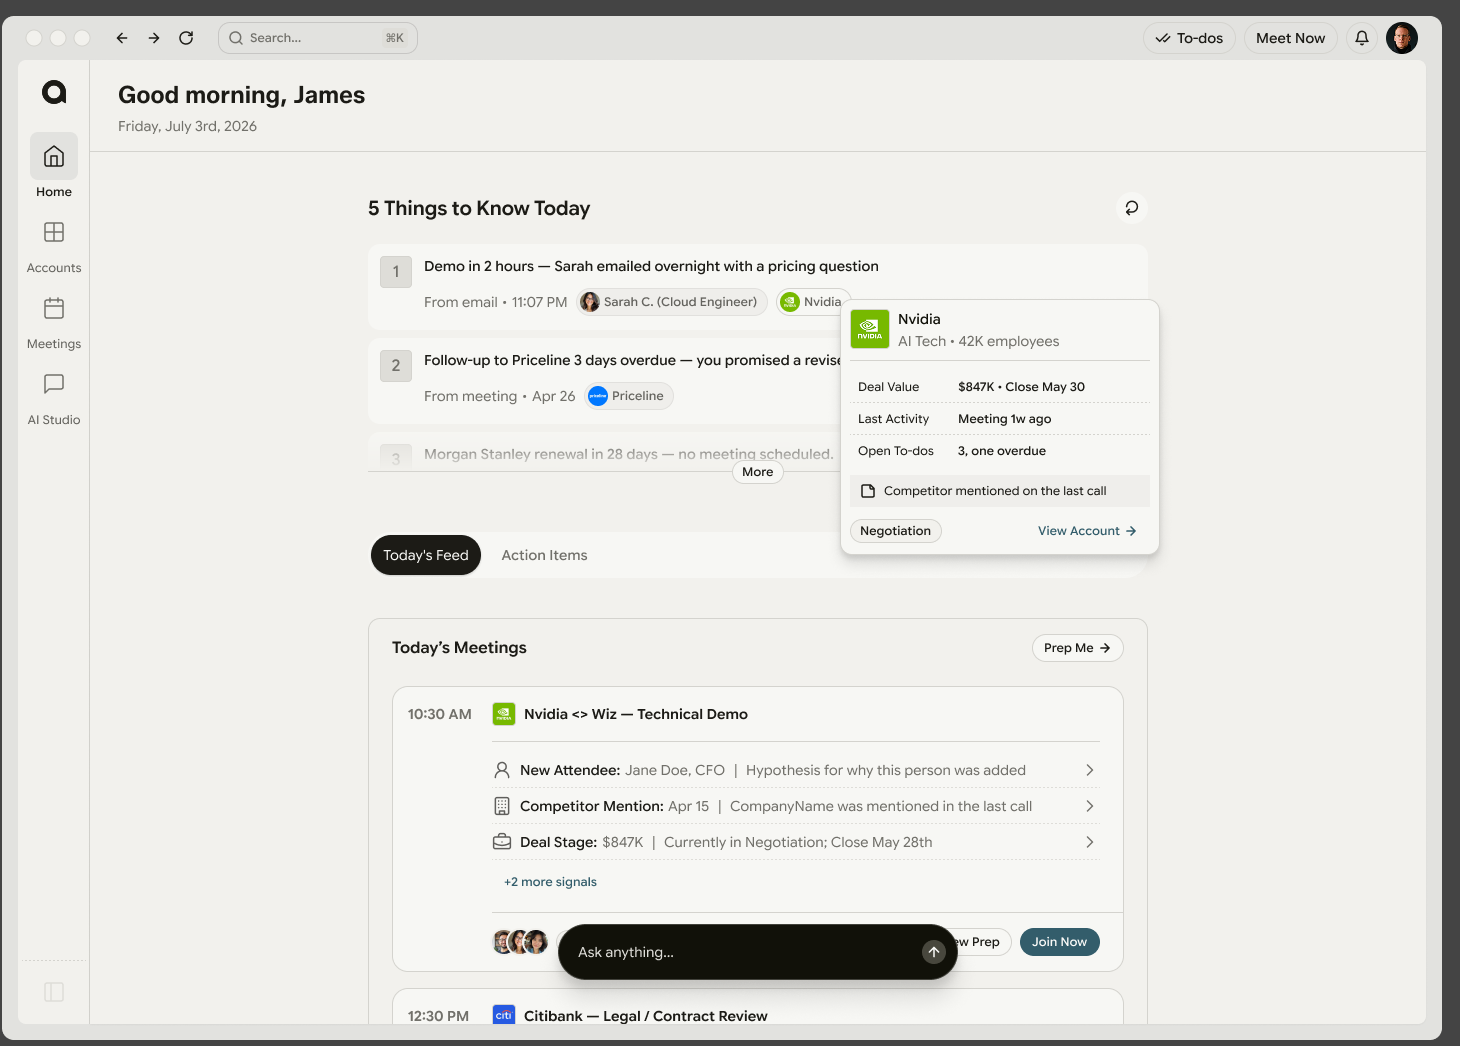Show more items with the More button
The image size is (1460, 1046).
coord(758,472)
